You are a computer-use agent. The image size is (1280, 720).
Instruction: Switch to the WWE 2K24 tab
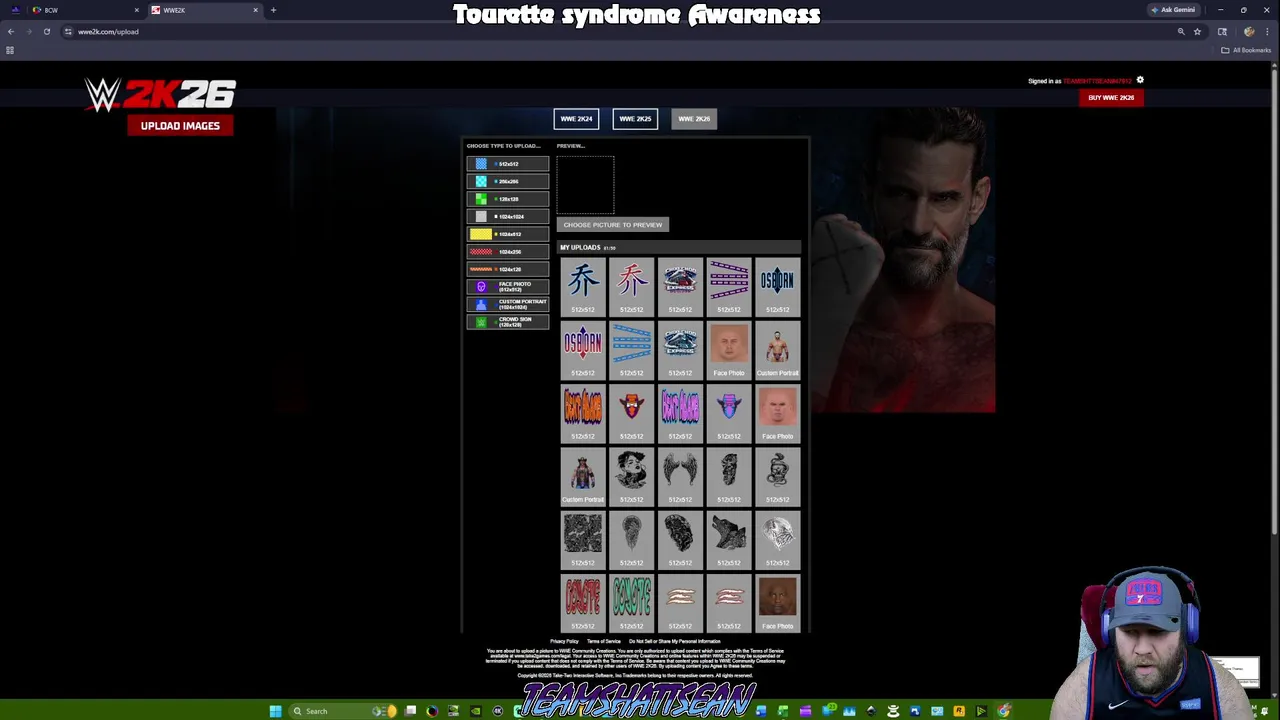coord(576,119)
